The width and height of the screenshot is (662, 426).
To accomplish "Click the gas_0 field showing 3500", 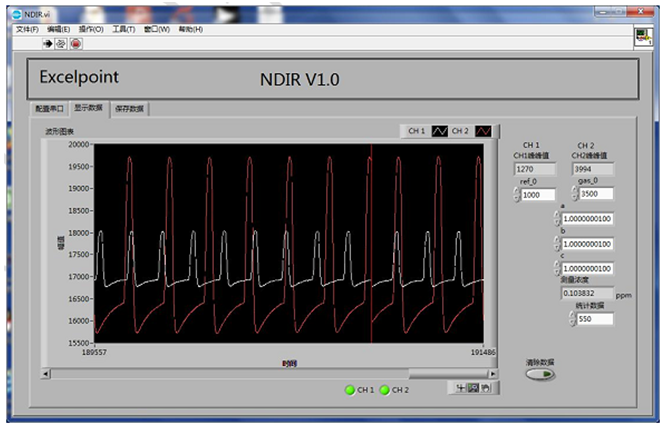I will pos(596,194).
